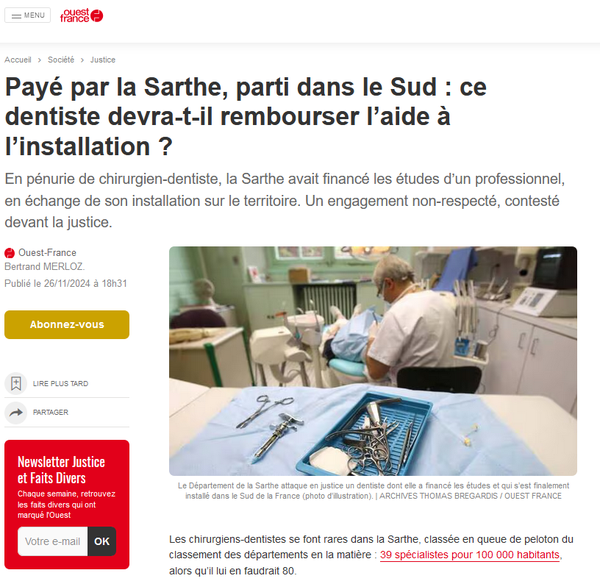Open Bertrand MERLOZ author link
Screen dimensions: 600x584
[x=44, y=266]
